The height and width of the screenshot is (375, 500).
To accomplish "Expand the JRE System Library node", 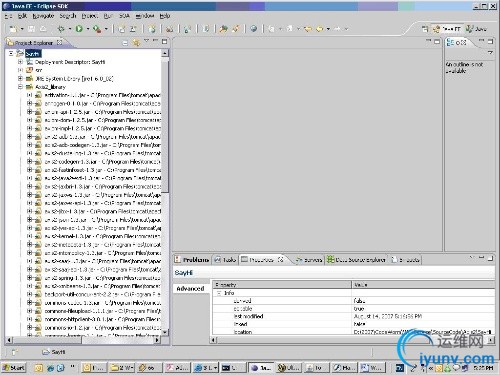I will click(x=20, y=78).
